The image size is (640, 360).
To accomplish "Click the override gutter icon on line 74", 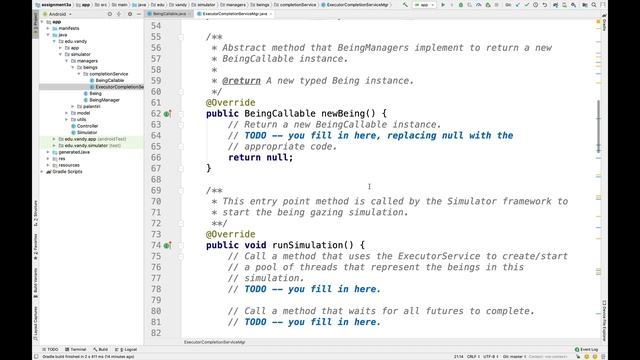I will (x=167, y=245).
